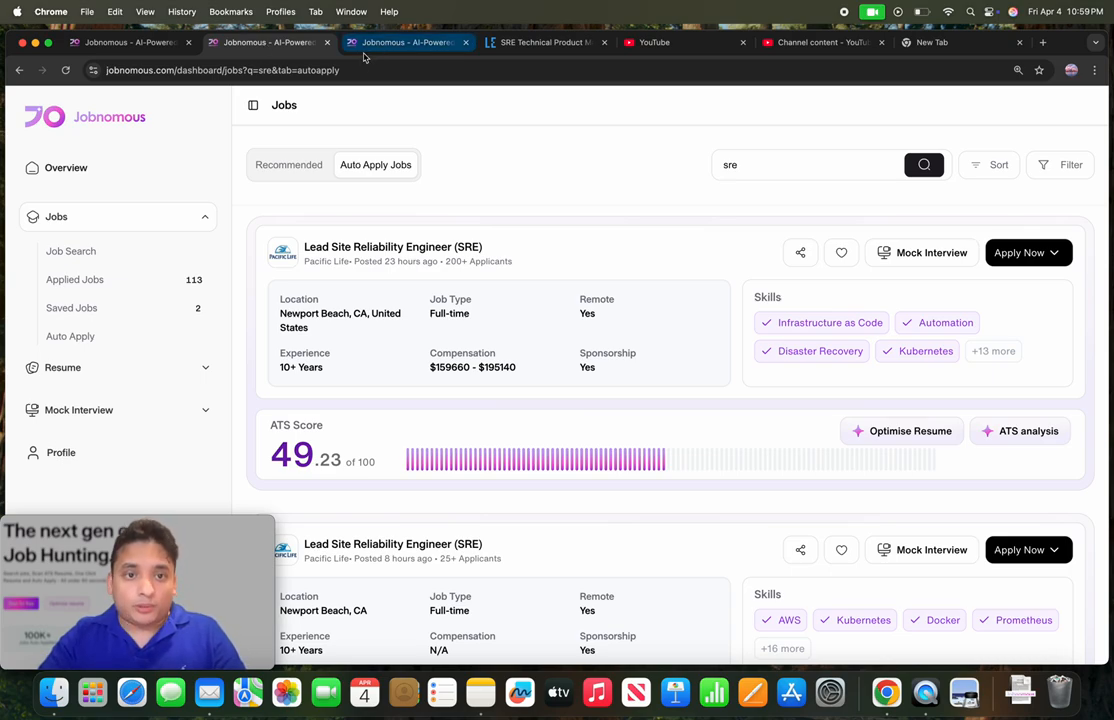Bookmark this page with star icon

(1039, 70)
